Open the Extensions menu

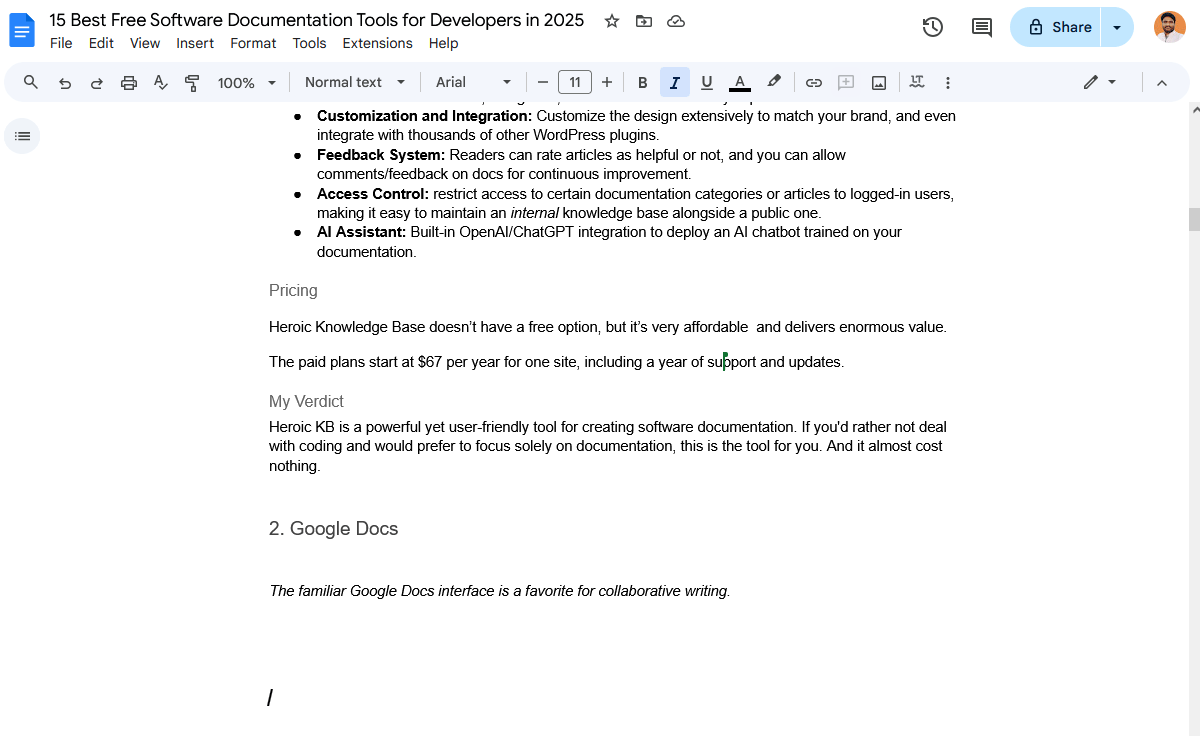pyautogui.click(x=377, y=43)
